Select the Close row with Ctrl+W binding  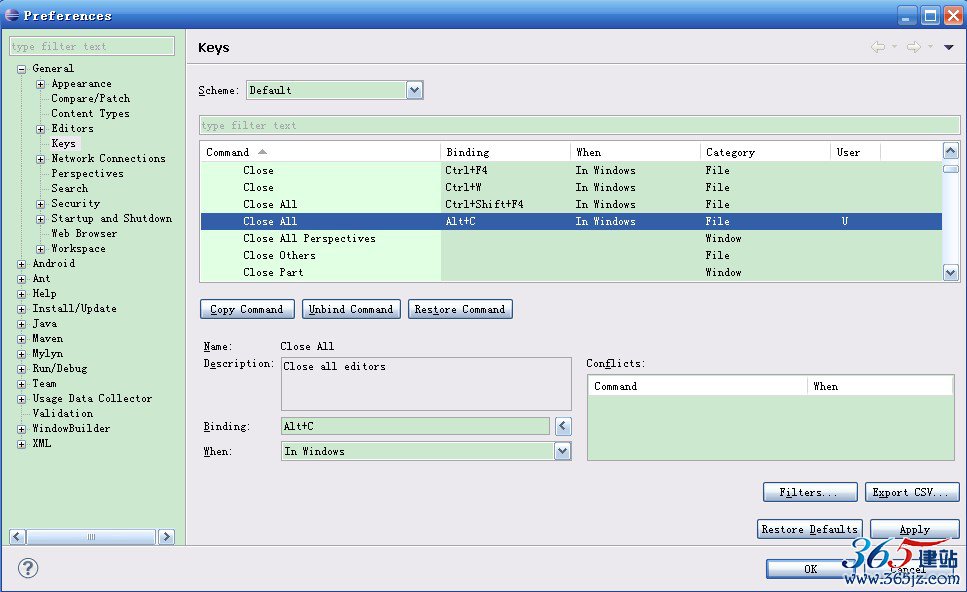[x=571, y=187]
